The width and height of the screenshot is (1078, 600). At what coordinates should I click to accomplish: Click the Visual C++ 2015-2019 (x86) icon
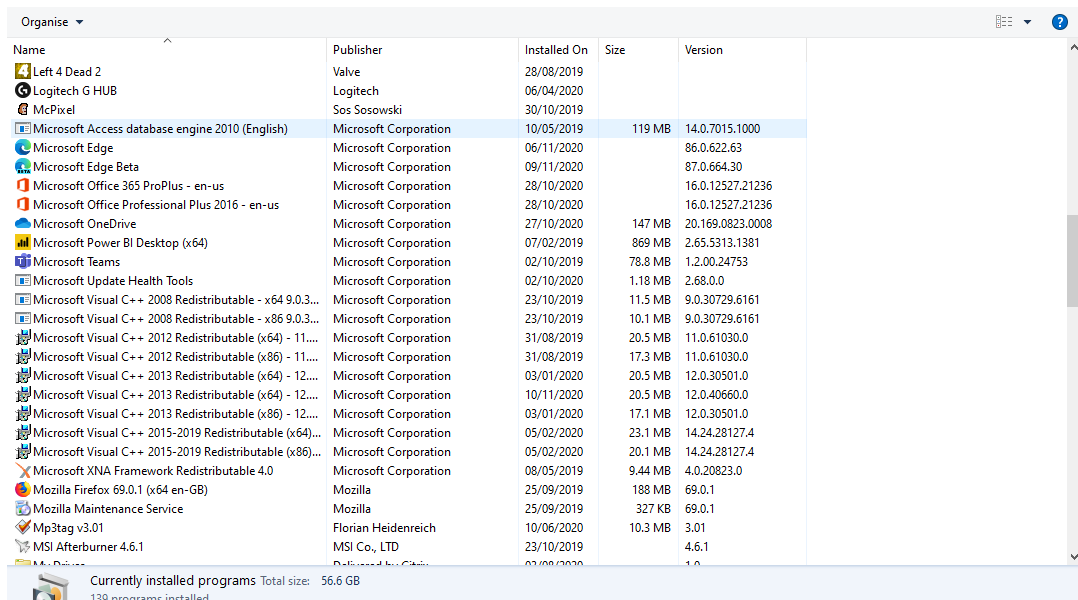click(23, 452)
